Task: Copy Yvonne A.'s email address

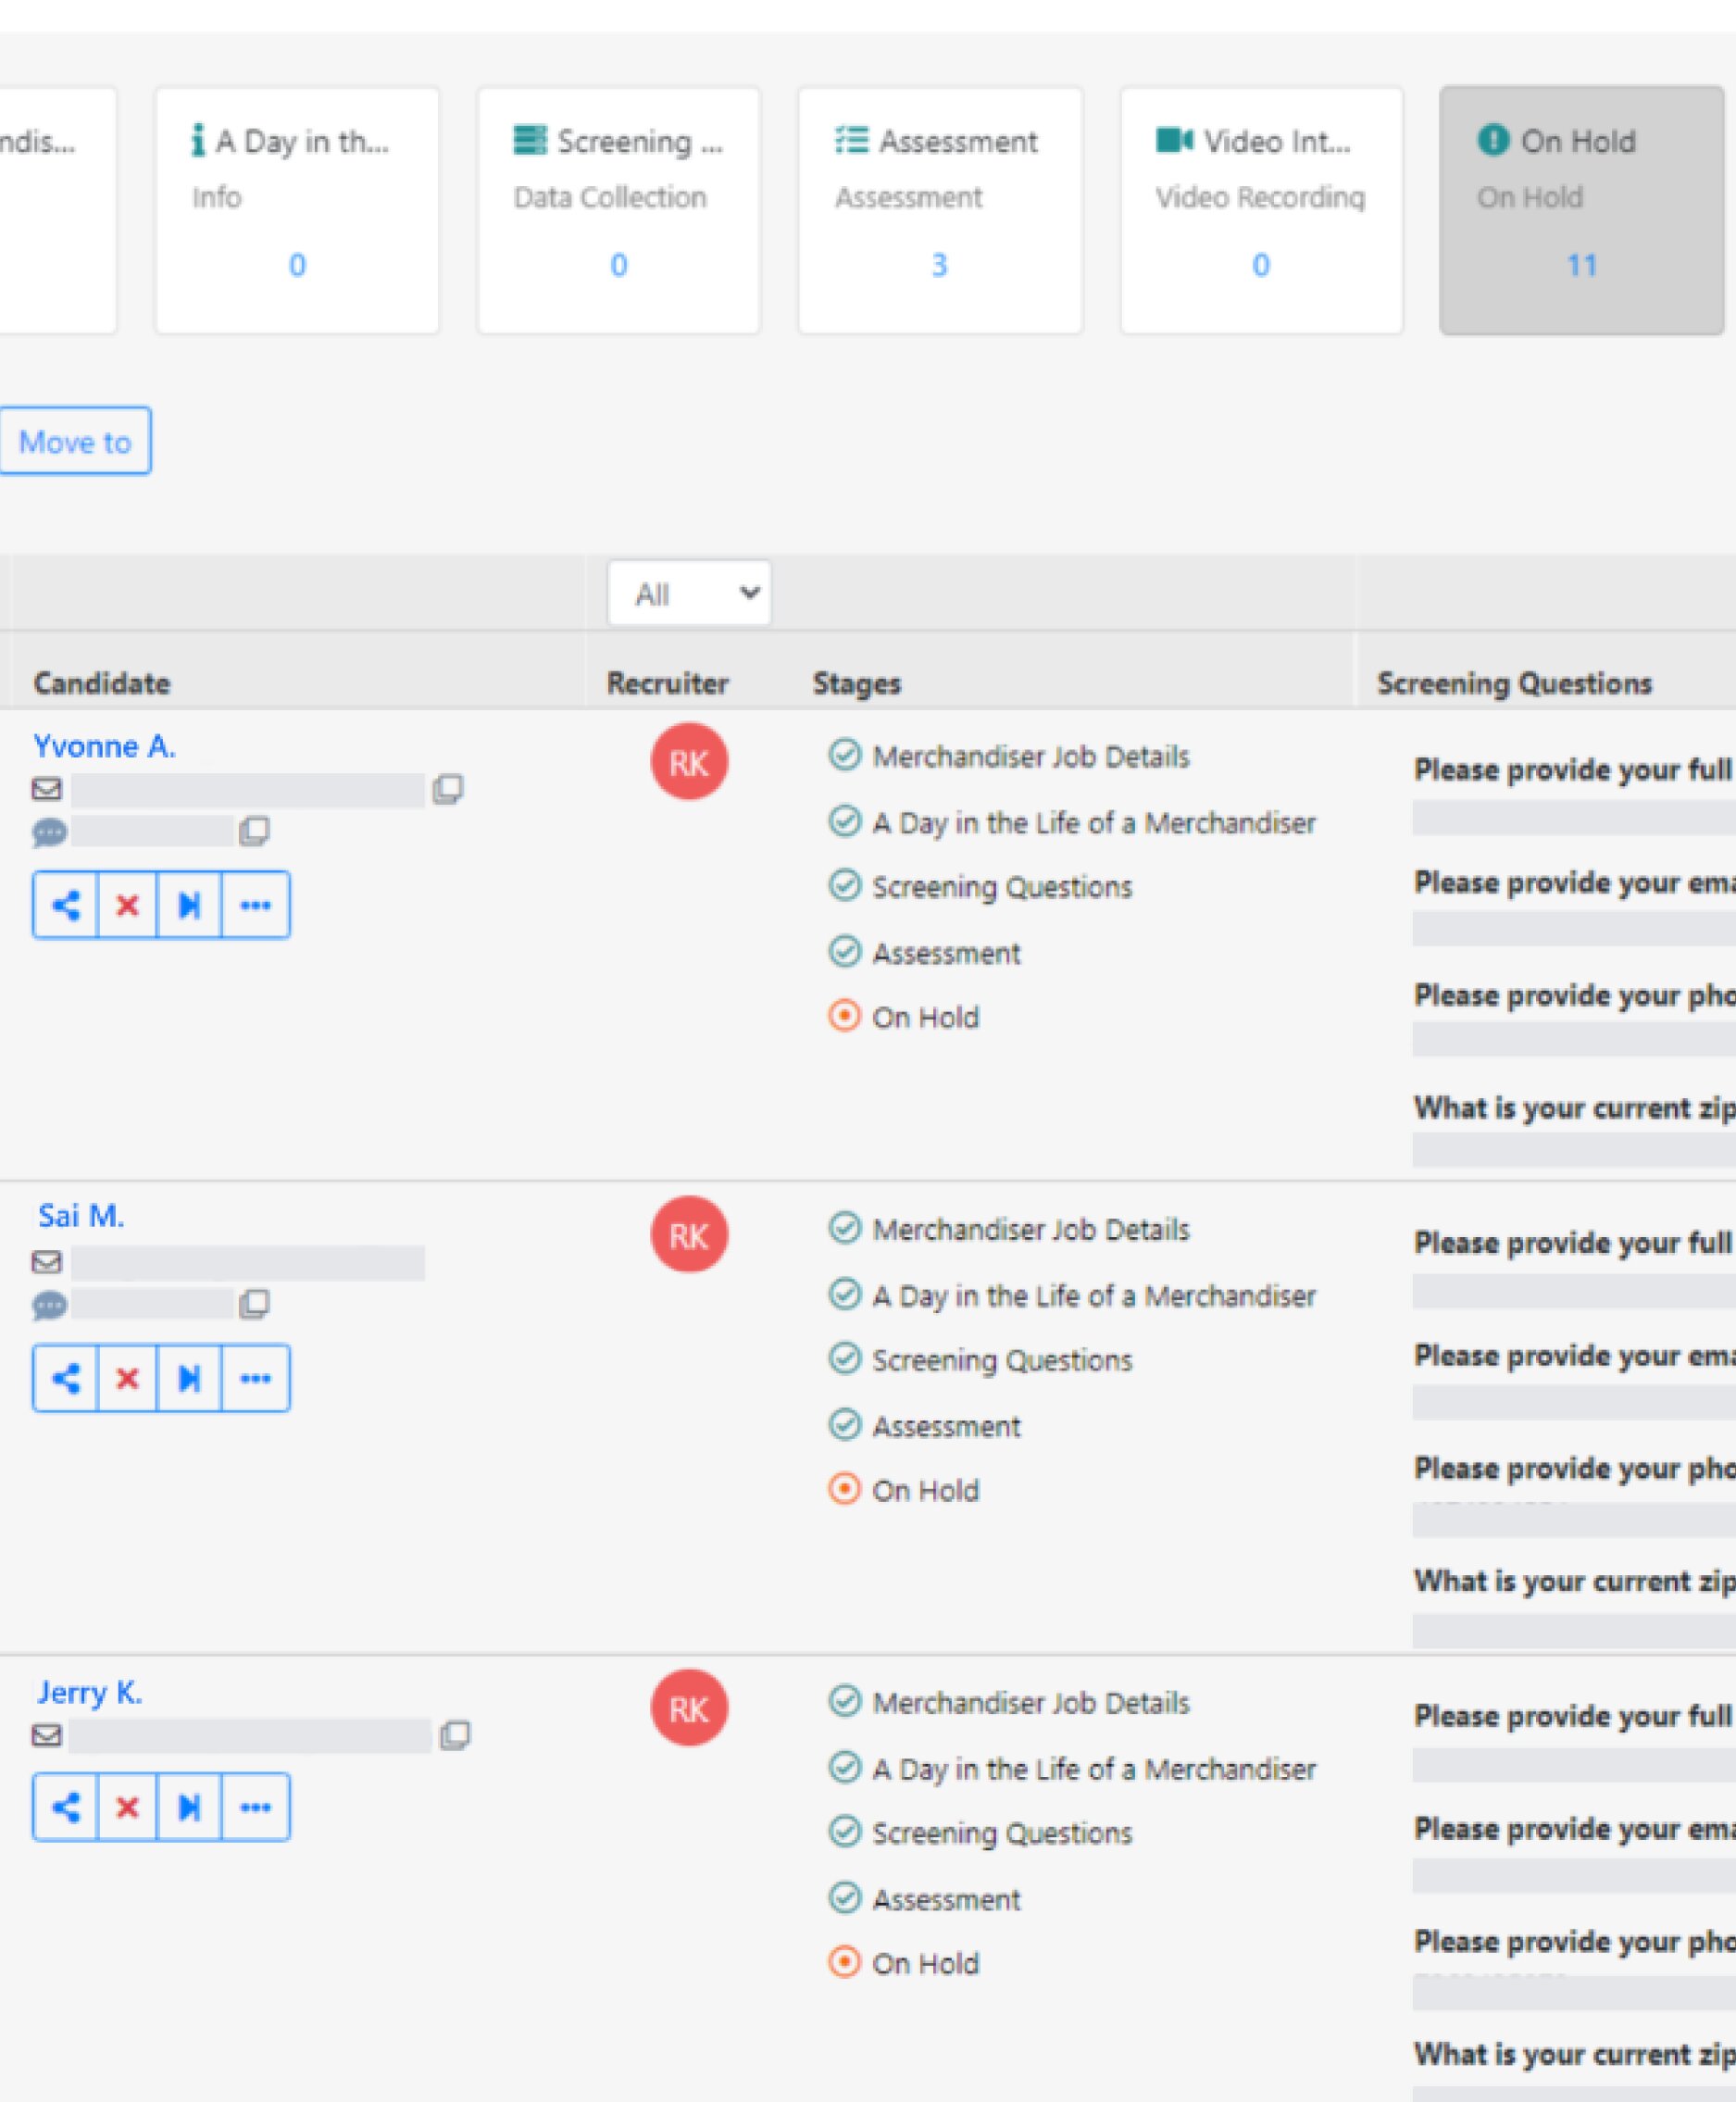Action: [448, 789]
